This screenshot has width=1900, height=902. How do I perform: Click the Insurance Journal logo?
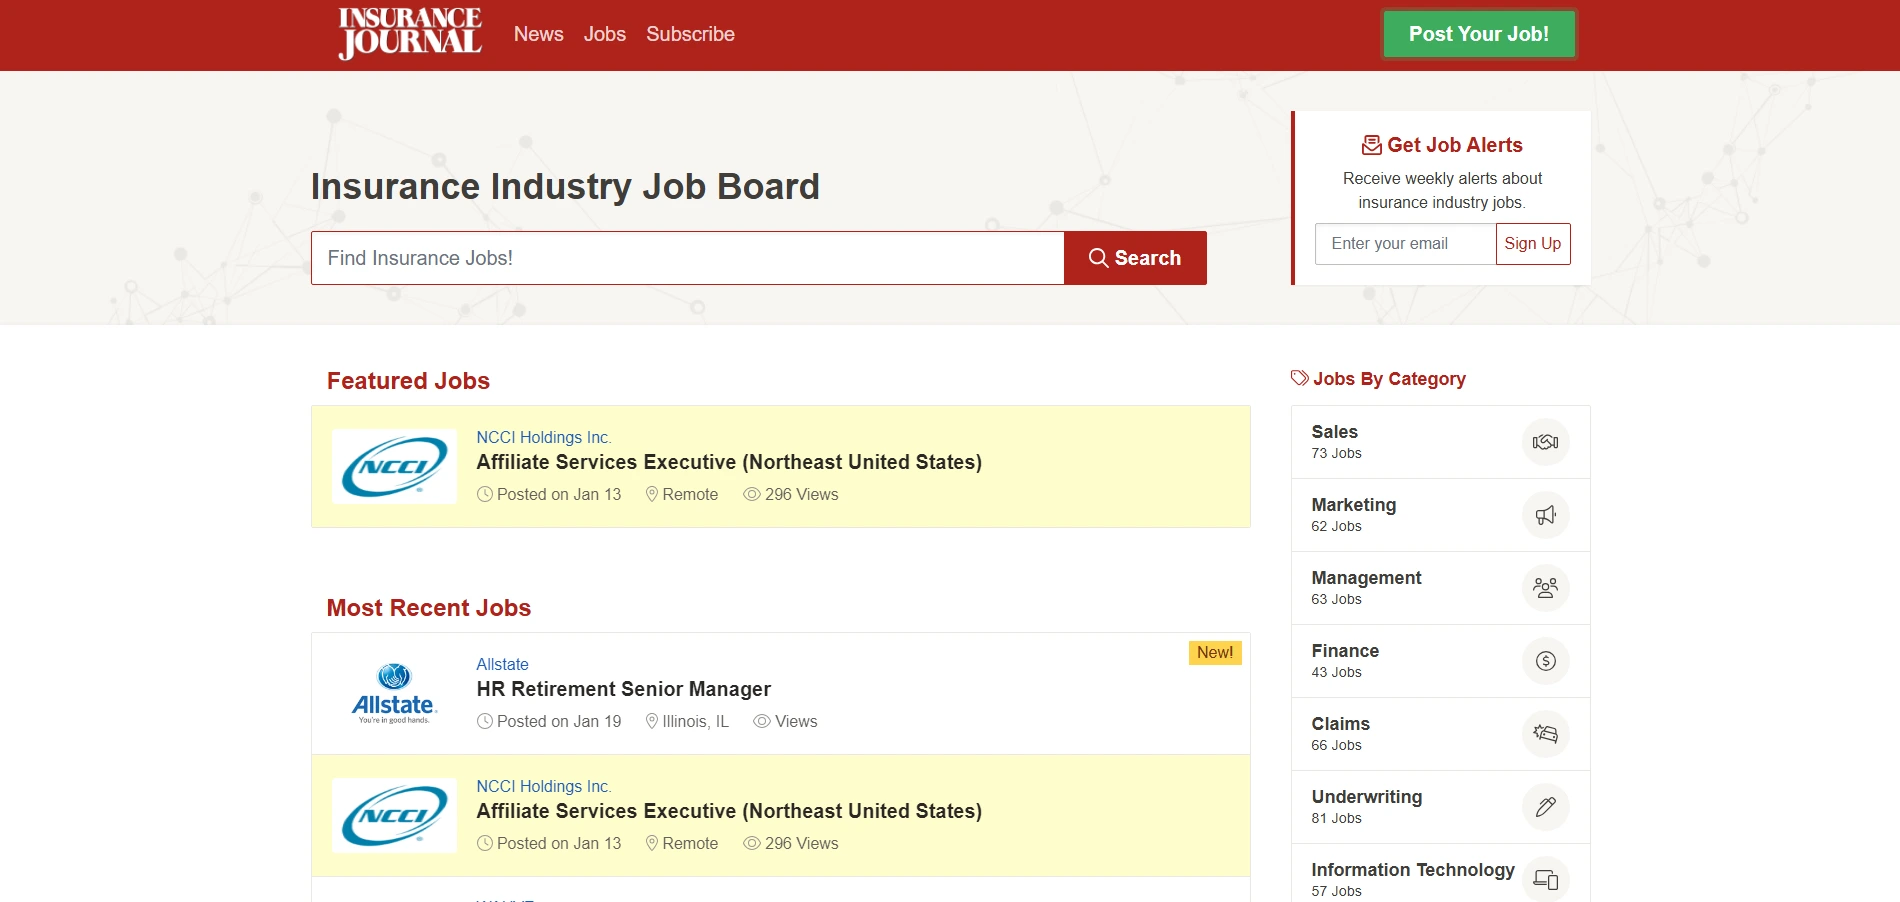[x=410, y=34]
